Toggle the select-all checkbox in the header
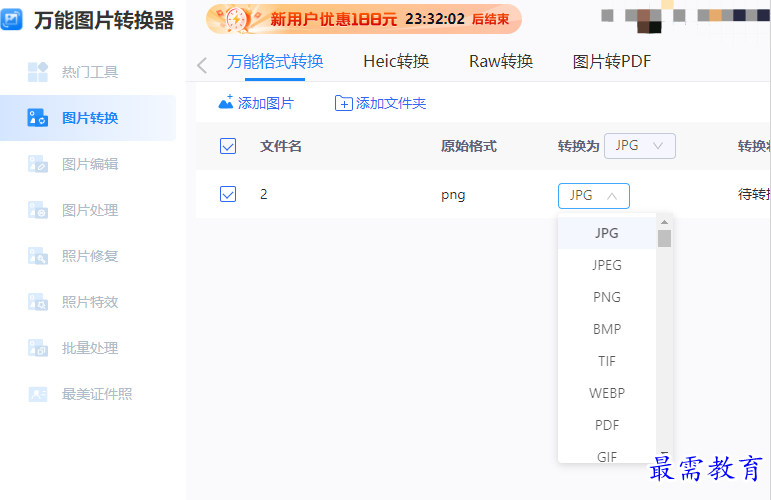The width and height of the screenshot is (771, 500). click(228, 146)
